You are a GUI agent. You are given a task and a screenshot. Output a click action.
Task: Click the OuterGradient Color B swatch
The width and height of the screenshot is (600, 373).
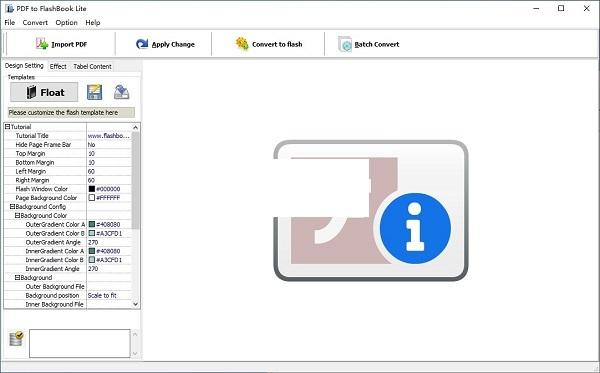(92, 233)
